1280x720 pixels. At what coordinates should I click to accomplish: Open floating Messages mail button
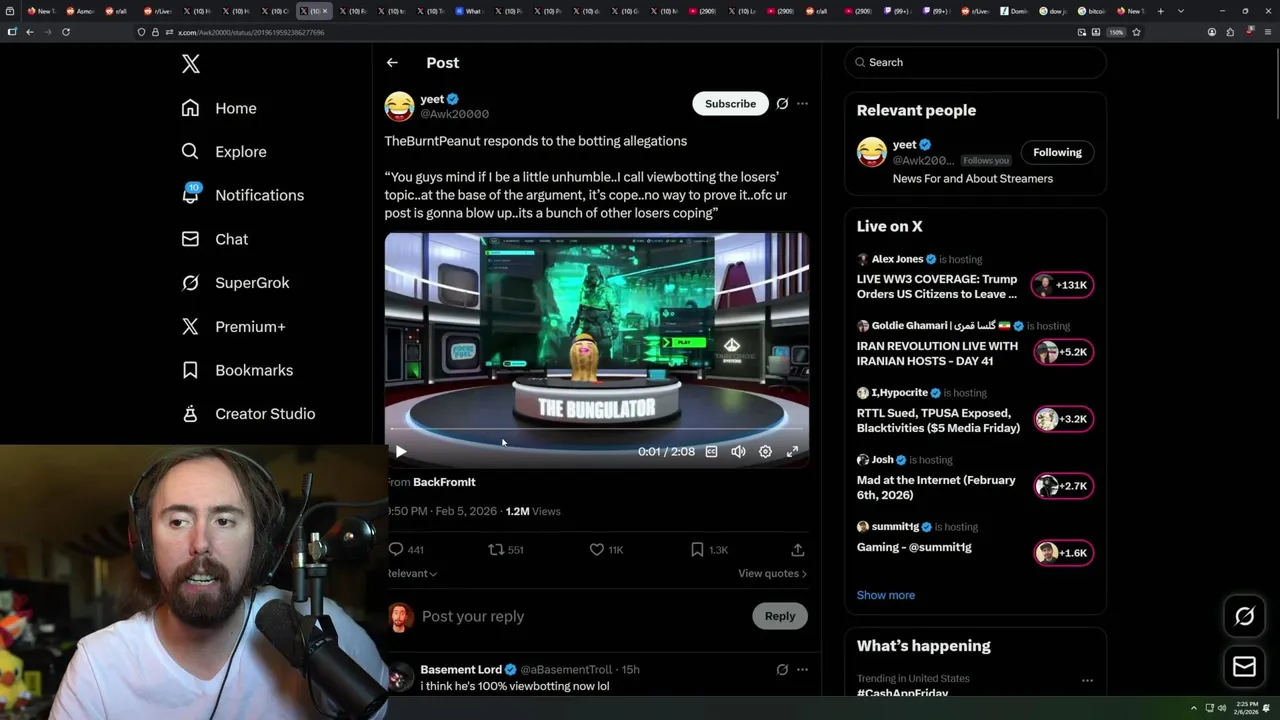coord(1244,667)
